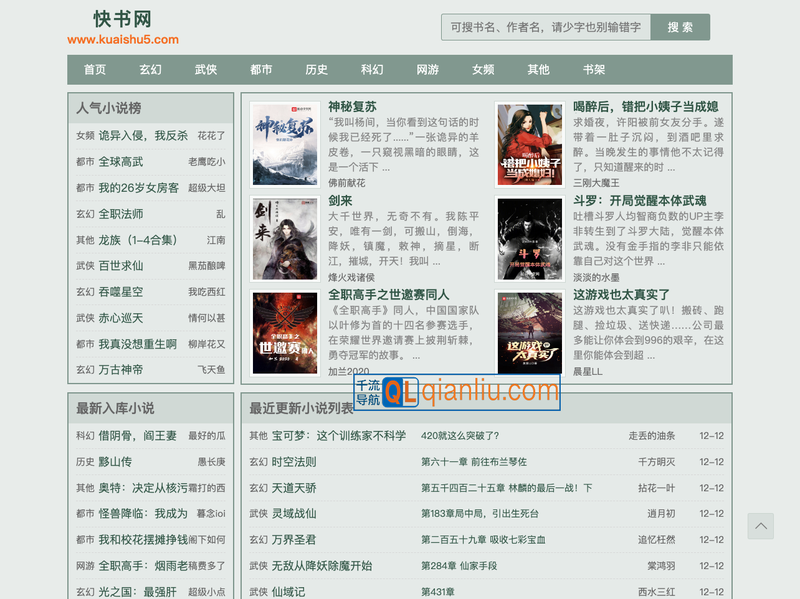This screenshot has height=599, width=800.
Task: Open 首页 home in navigation bar
Action: point(95,70)
